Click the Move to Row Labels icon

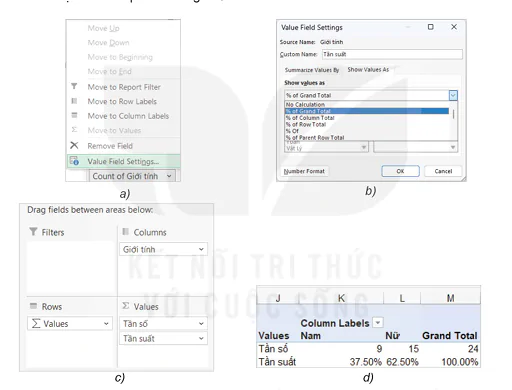(x=74, y=101)
